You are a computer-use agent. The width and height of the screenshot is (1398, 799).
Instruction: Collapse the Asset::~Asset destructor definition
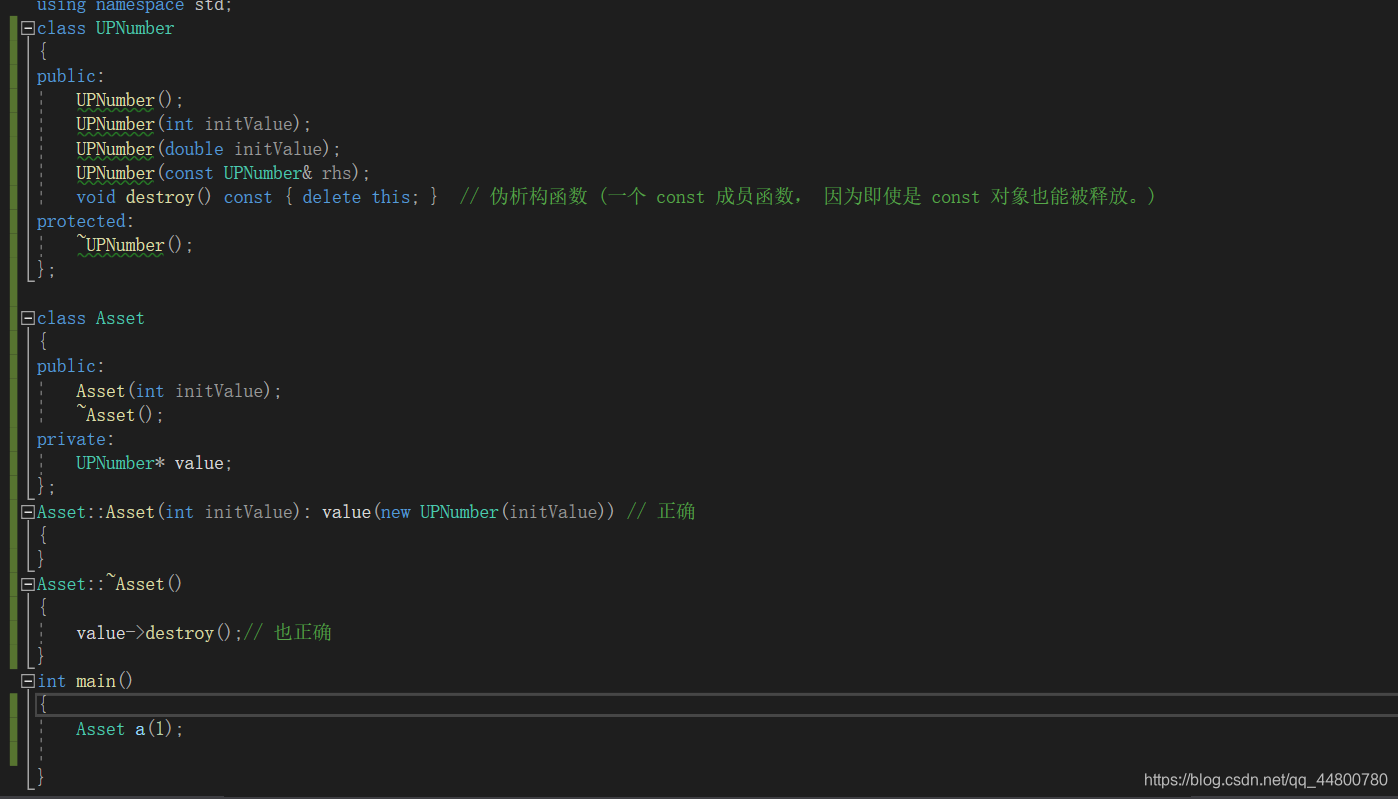coord(28,584)
